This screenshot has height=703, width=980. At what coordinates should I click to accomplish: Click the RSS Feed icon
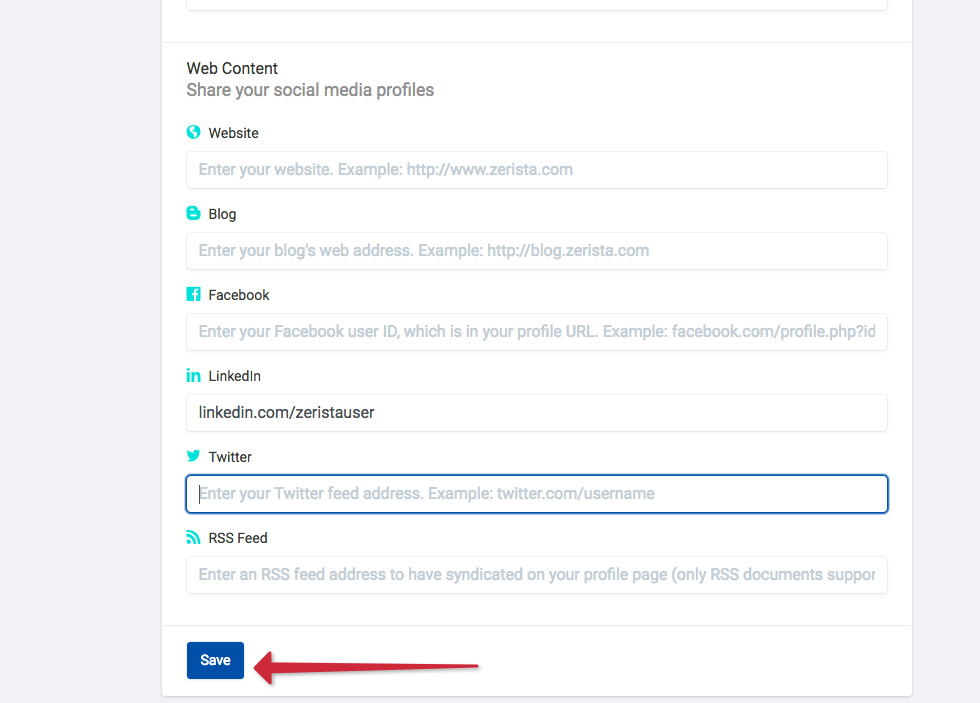point(193,537)
